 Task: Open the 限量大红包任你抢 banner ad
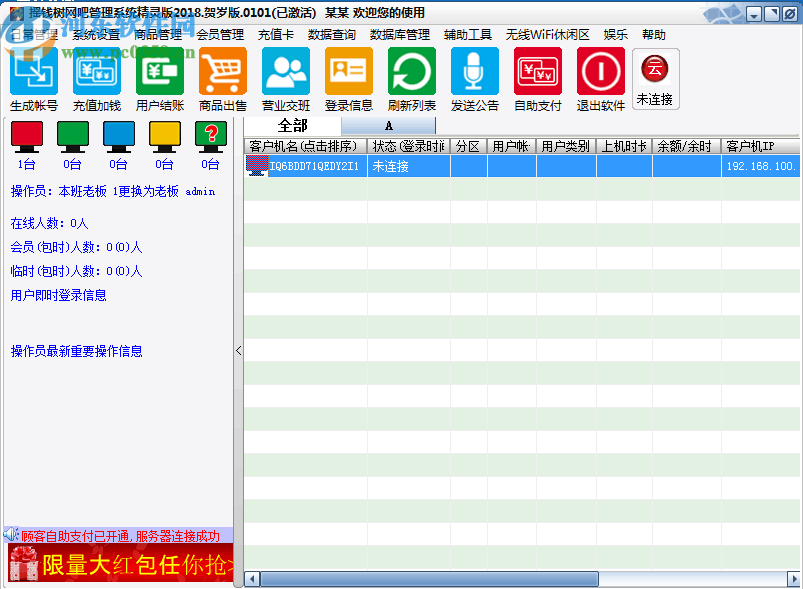tap(121, 563)
